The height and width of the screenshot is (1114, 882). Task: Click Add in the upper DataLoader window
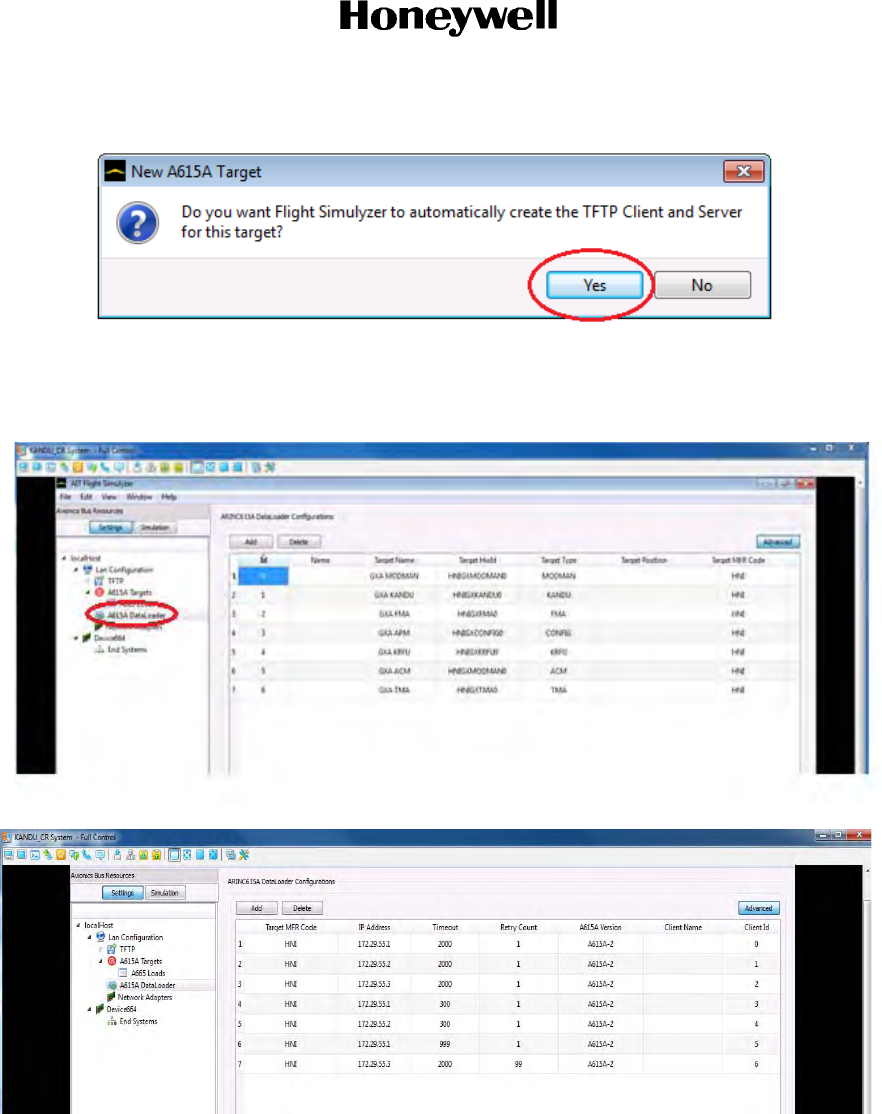pyautogui.click(x=251, y=541)
